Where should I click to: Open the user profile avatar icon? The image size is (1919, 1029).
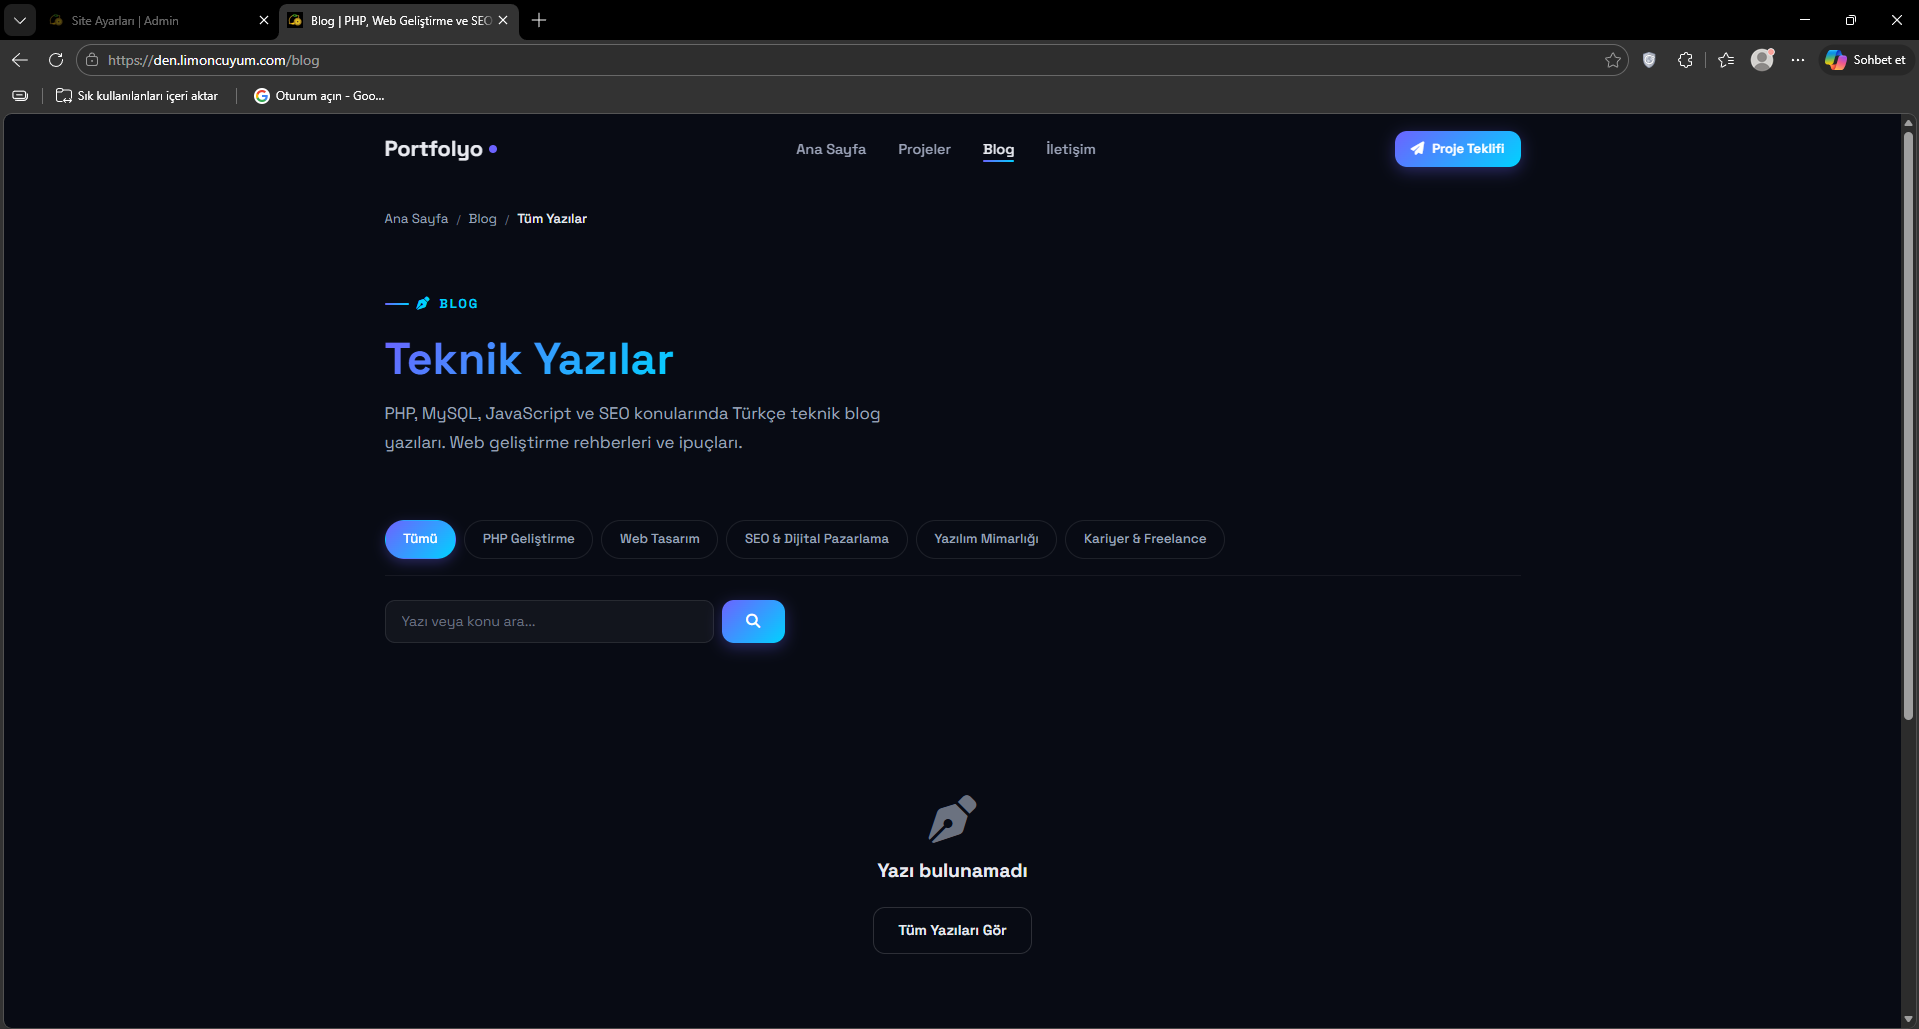[1762, 60]
